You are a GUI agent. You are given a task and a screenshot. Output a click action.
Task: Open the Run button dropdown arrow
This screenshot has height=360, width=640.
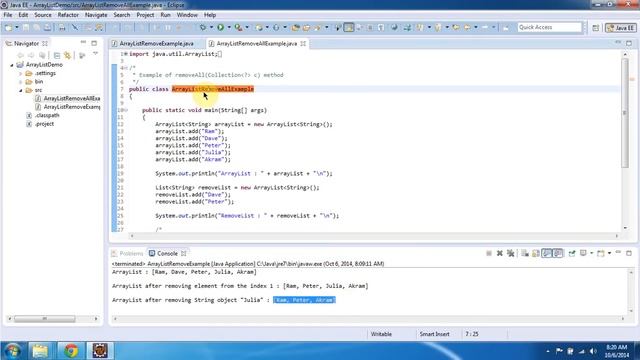tap(229, 27)
